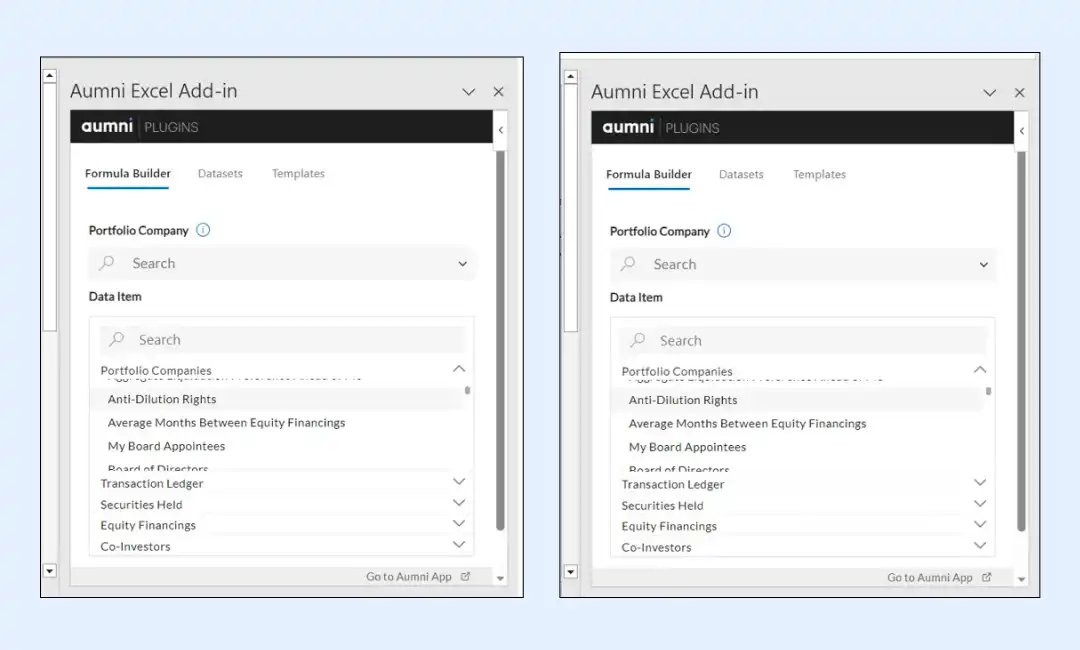Screen dimensions: 1080x650
Task: Open Go to Aumni App link in right panel
Action: click(930, 577)
